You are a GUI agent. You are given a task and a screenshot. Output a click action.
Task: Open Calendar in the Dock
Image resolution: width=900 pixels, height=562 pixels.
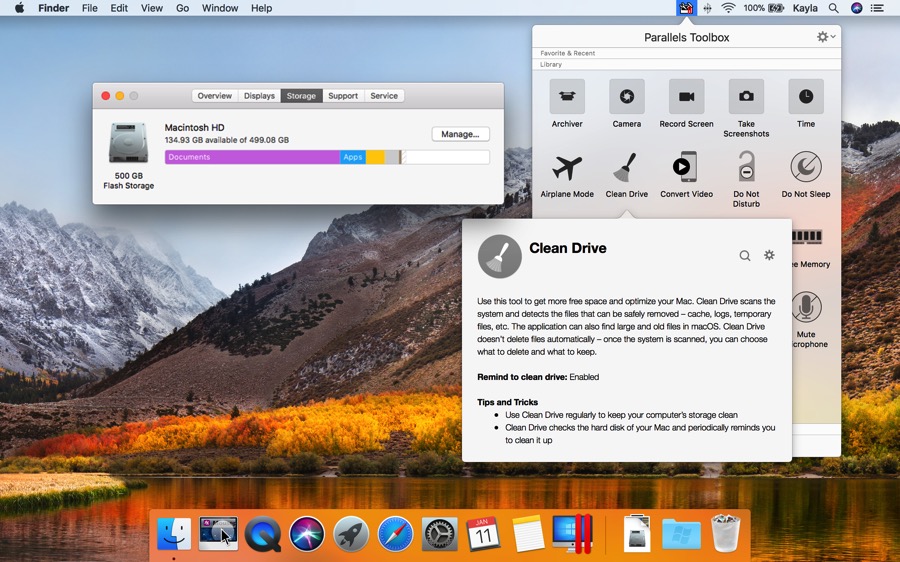483,534
